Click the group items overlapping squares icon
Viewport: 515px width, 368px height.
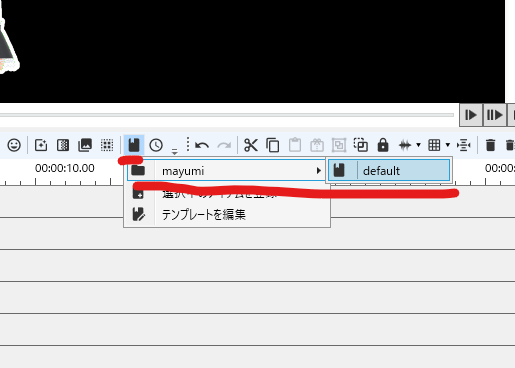coord(361,145)
